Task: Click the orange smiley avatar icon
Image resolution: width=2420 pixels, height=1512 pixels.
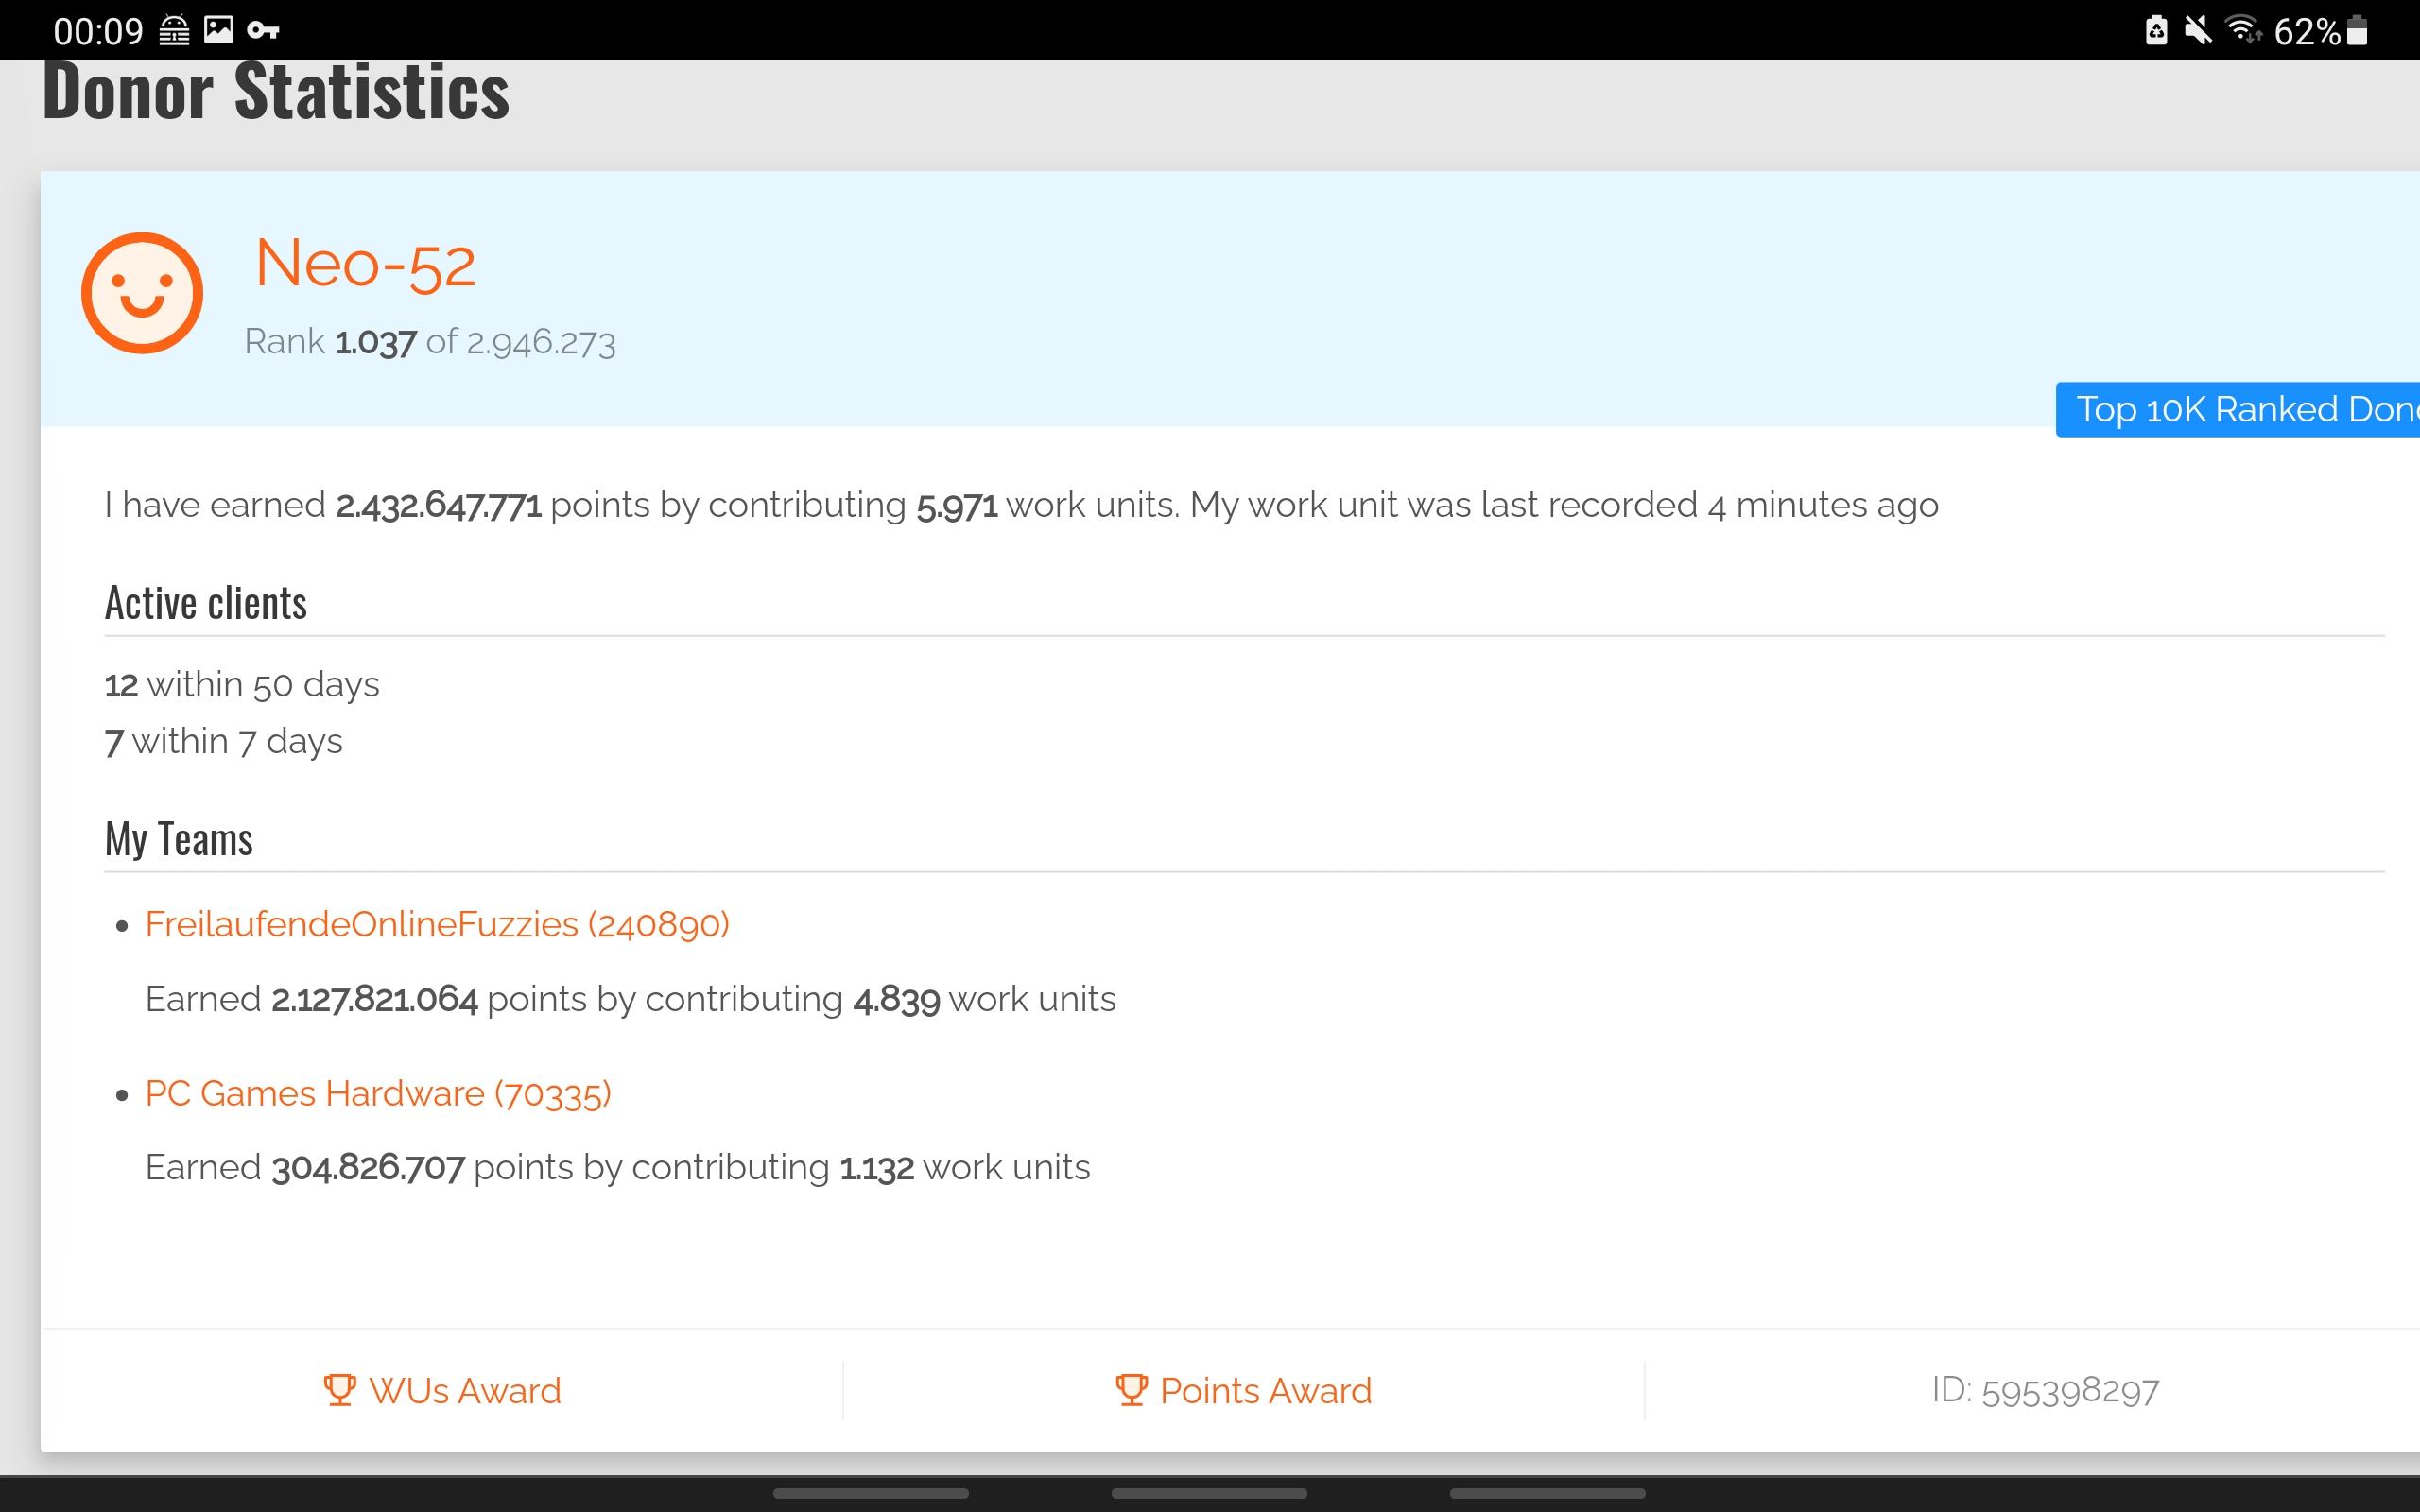Action: pos(142,293)
